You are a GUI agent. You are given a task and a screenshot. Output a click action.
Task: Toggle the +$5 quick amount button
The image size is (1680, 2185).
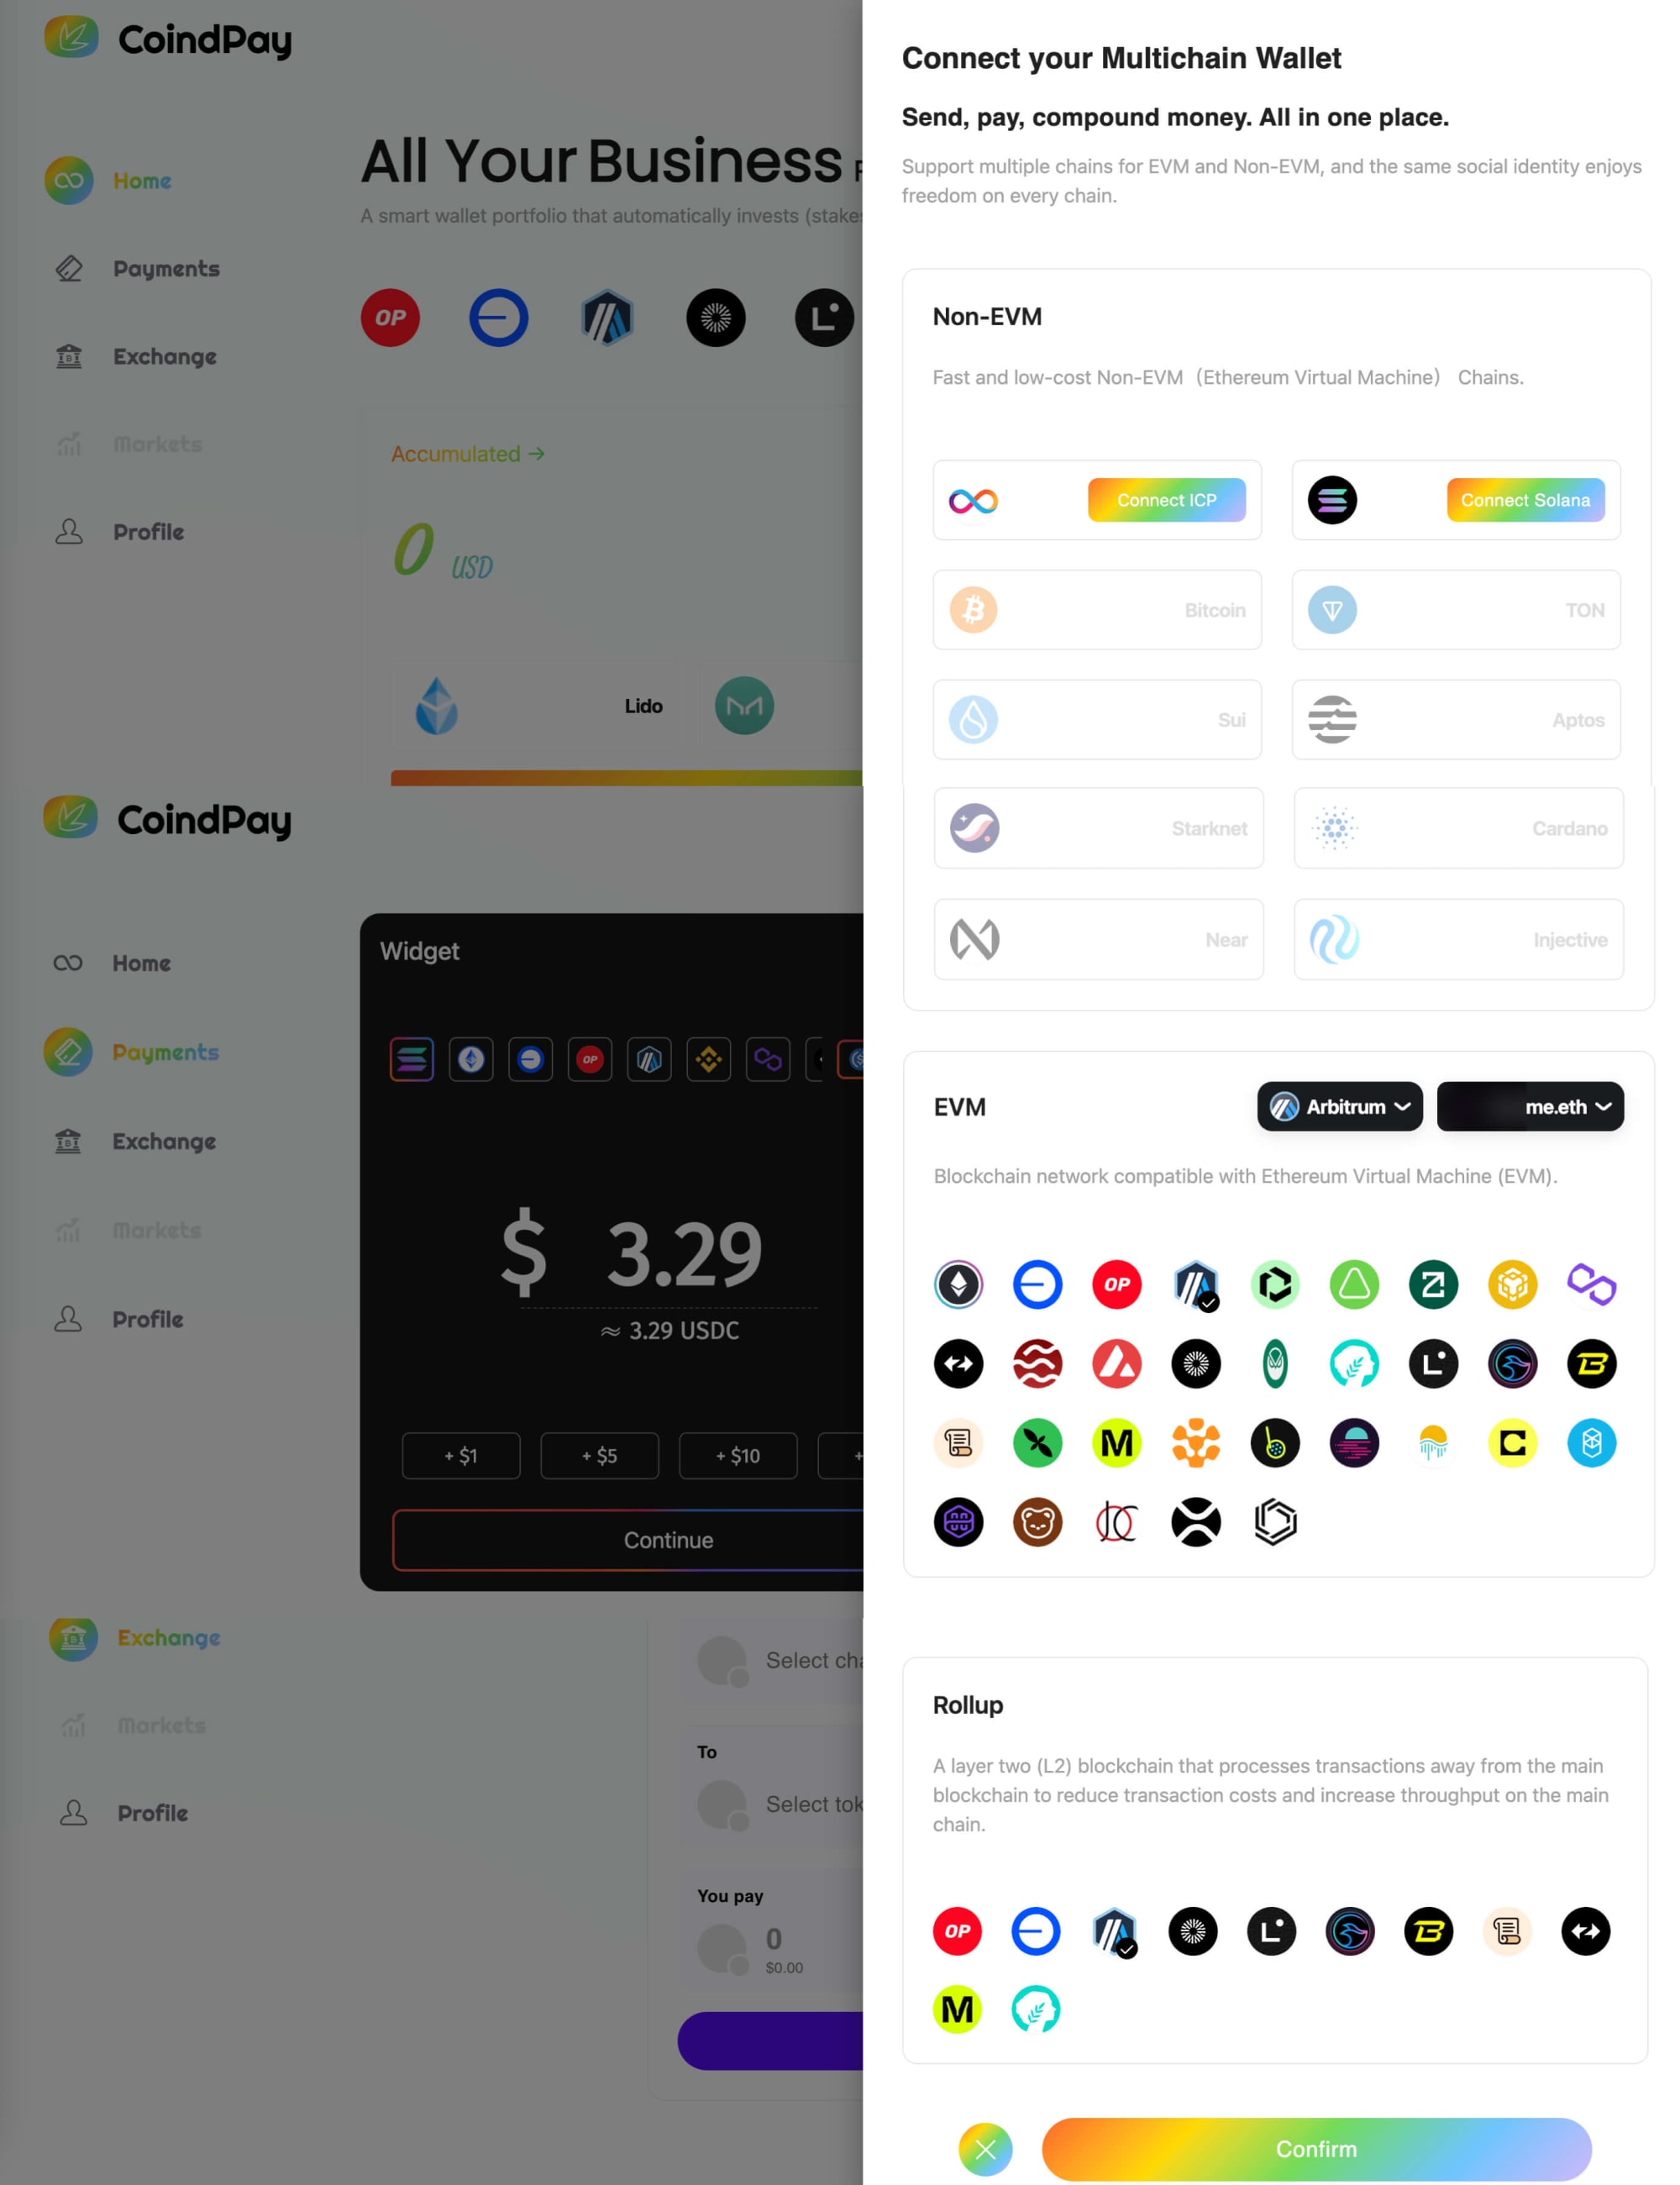click(x=598, y=1454)
